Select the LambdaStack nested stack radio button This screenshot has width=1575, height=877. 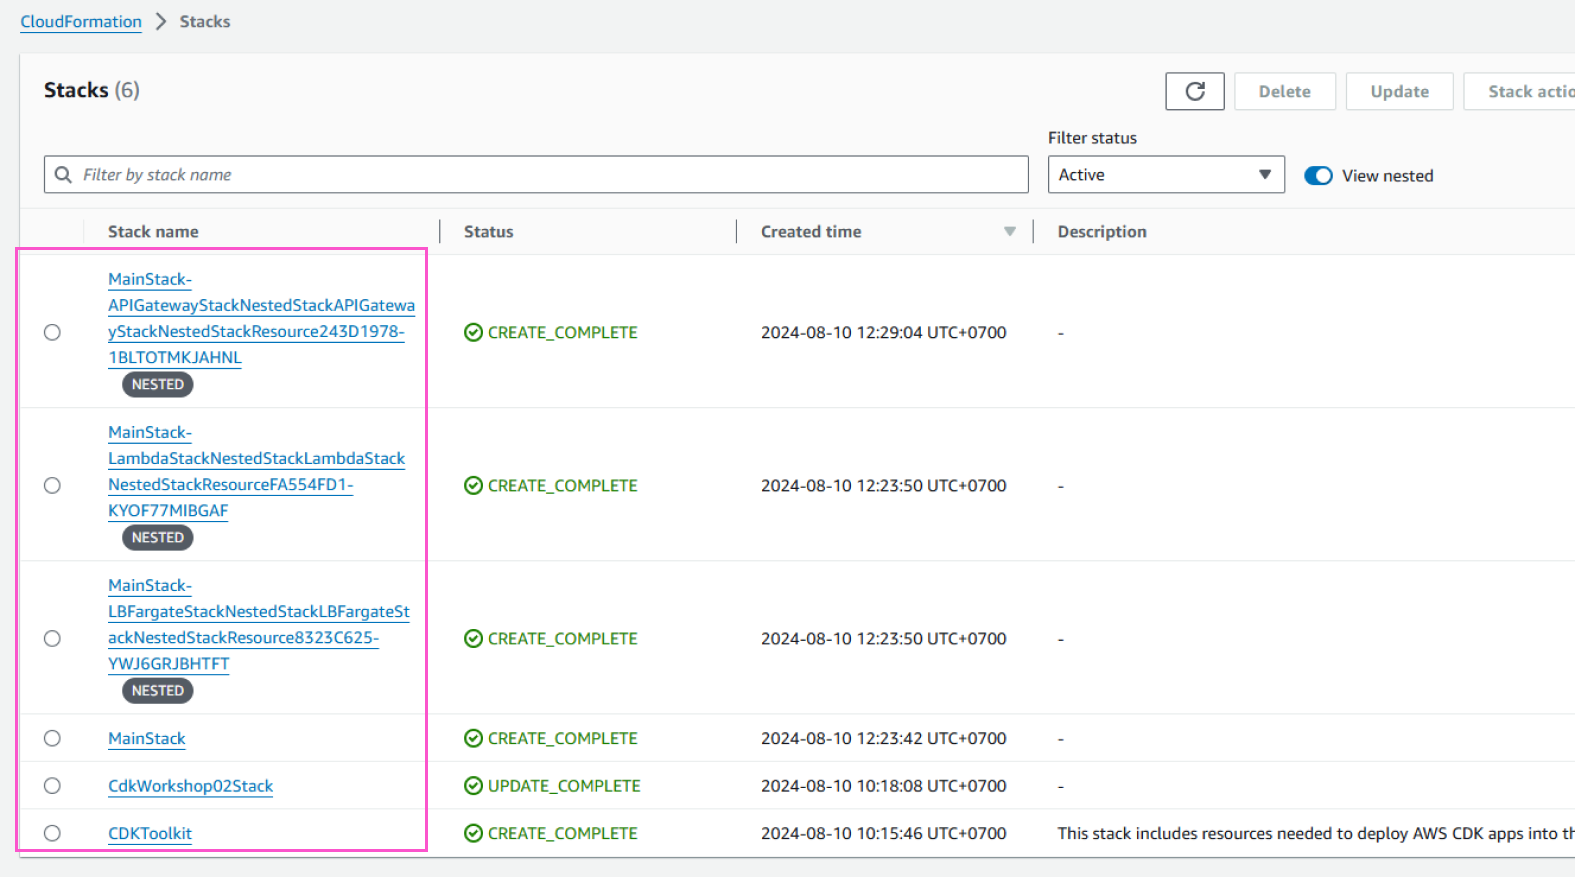(52, 485)
